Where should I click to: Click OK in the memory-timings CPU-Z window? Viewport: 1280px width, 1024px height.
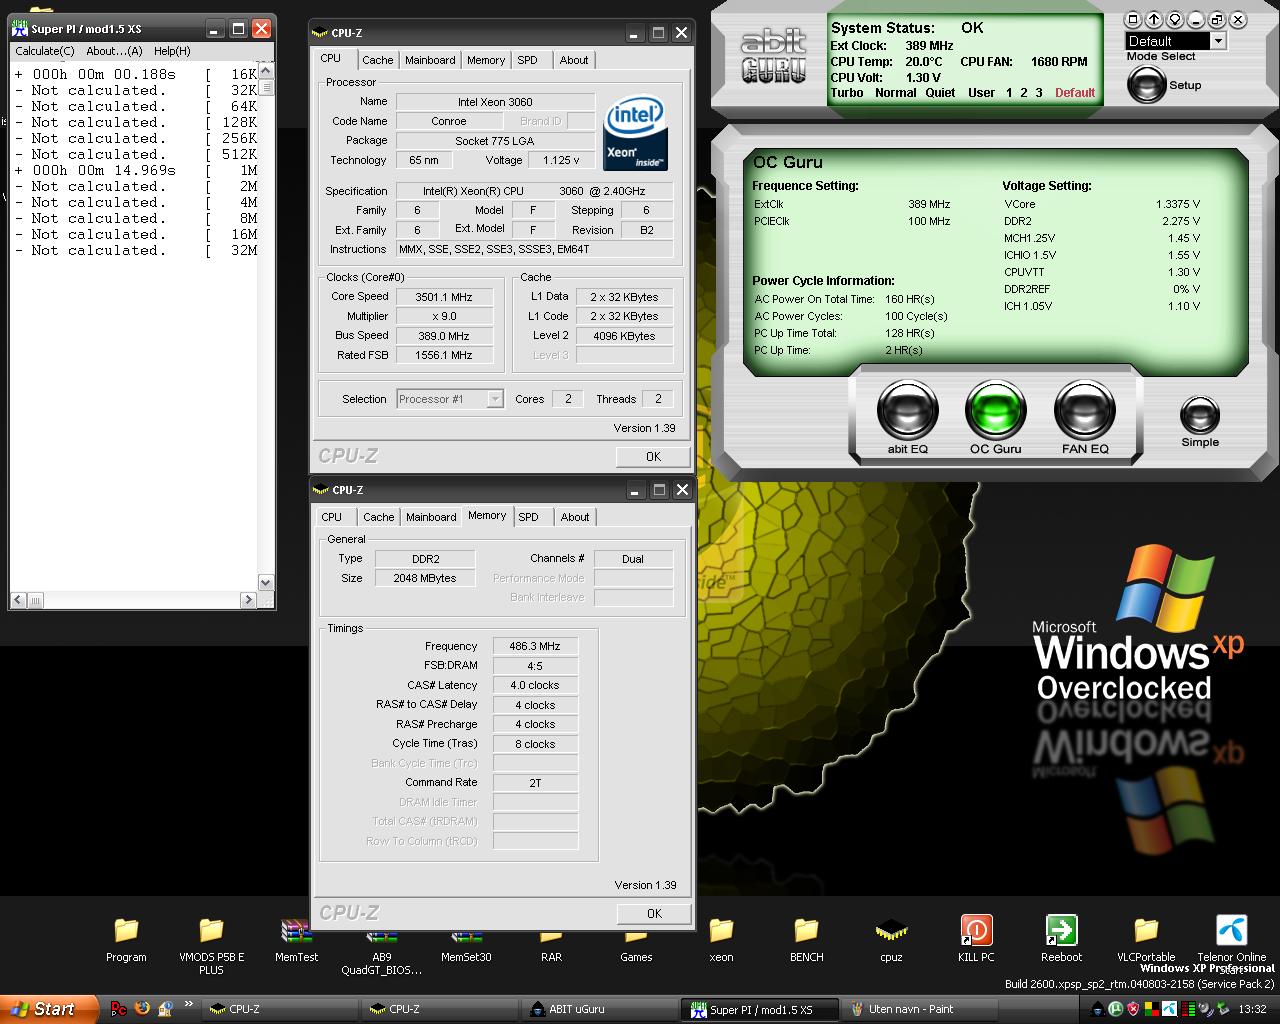tap(654, 913)
